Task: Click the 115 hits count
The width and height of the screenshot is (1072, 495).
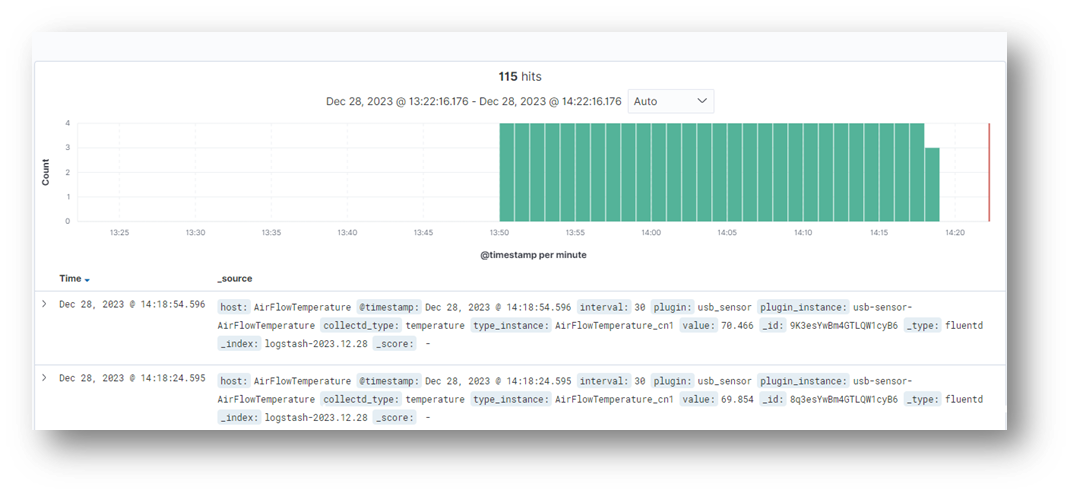Action: tap(520, 77)
